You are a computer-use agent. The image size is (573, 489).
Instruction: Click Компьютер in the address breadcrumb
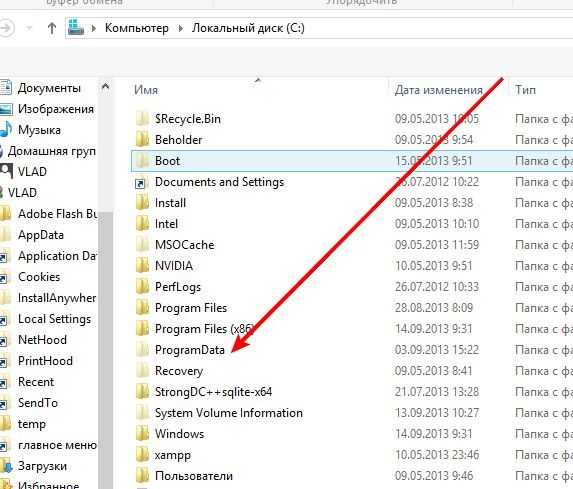(137, 28)
